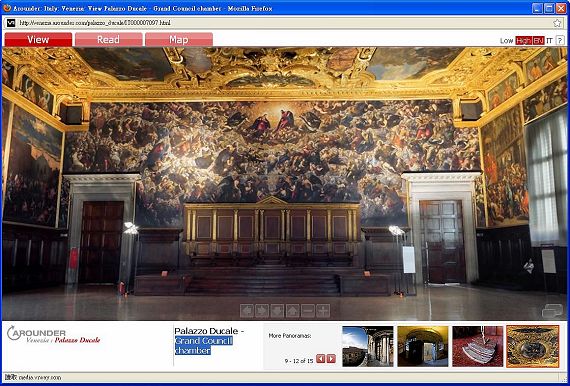
Task: Click the Firefox icon in the title bar
Action: point(7,8)
